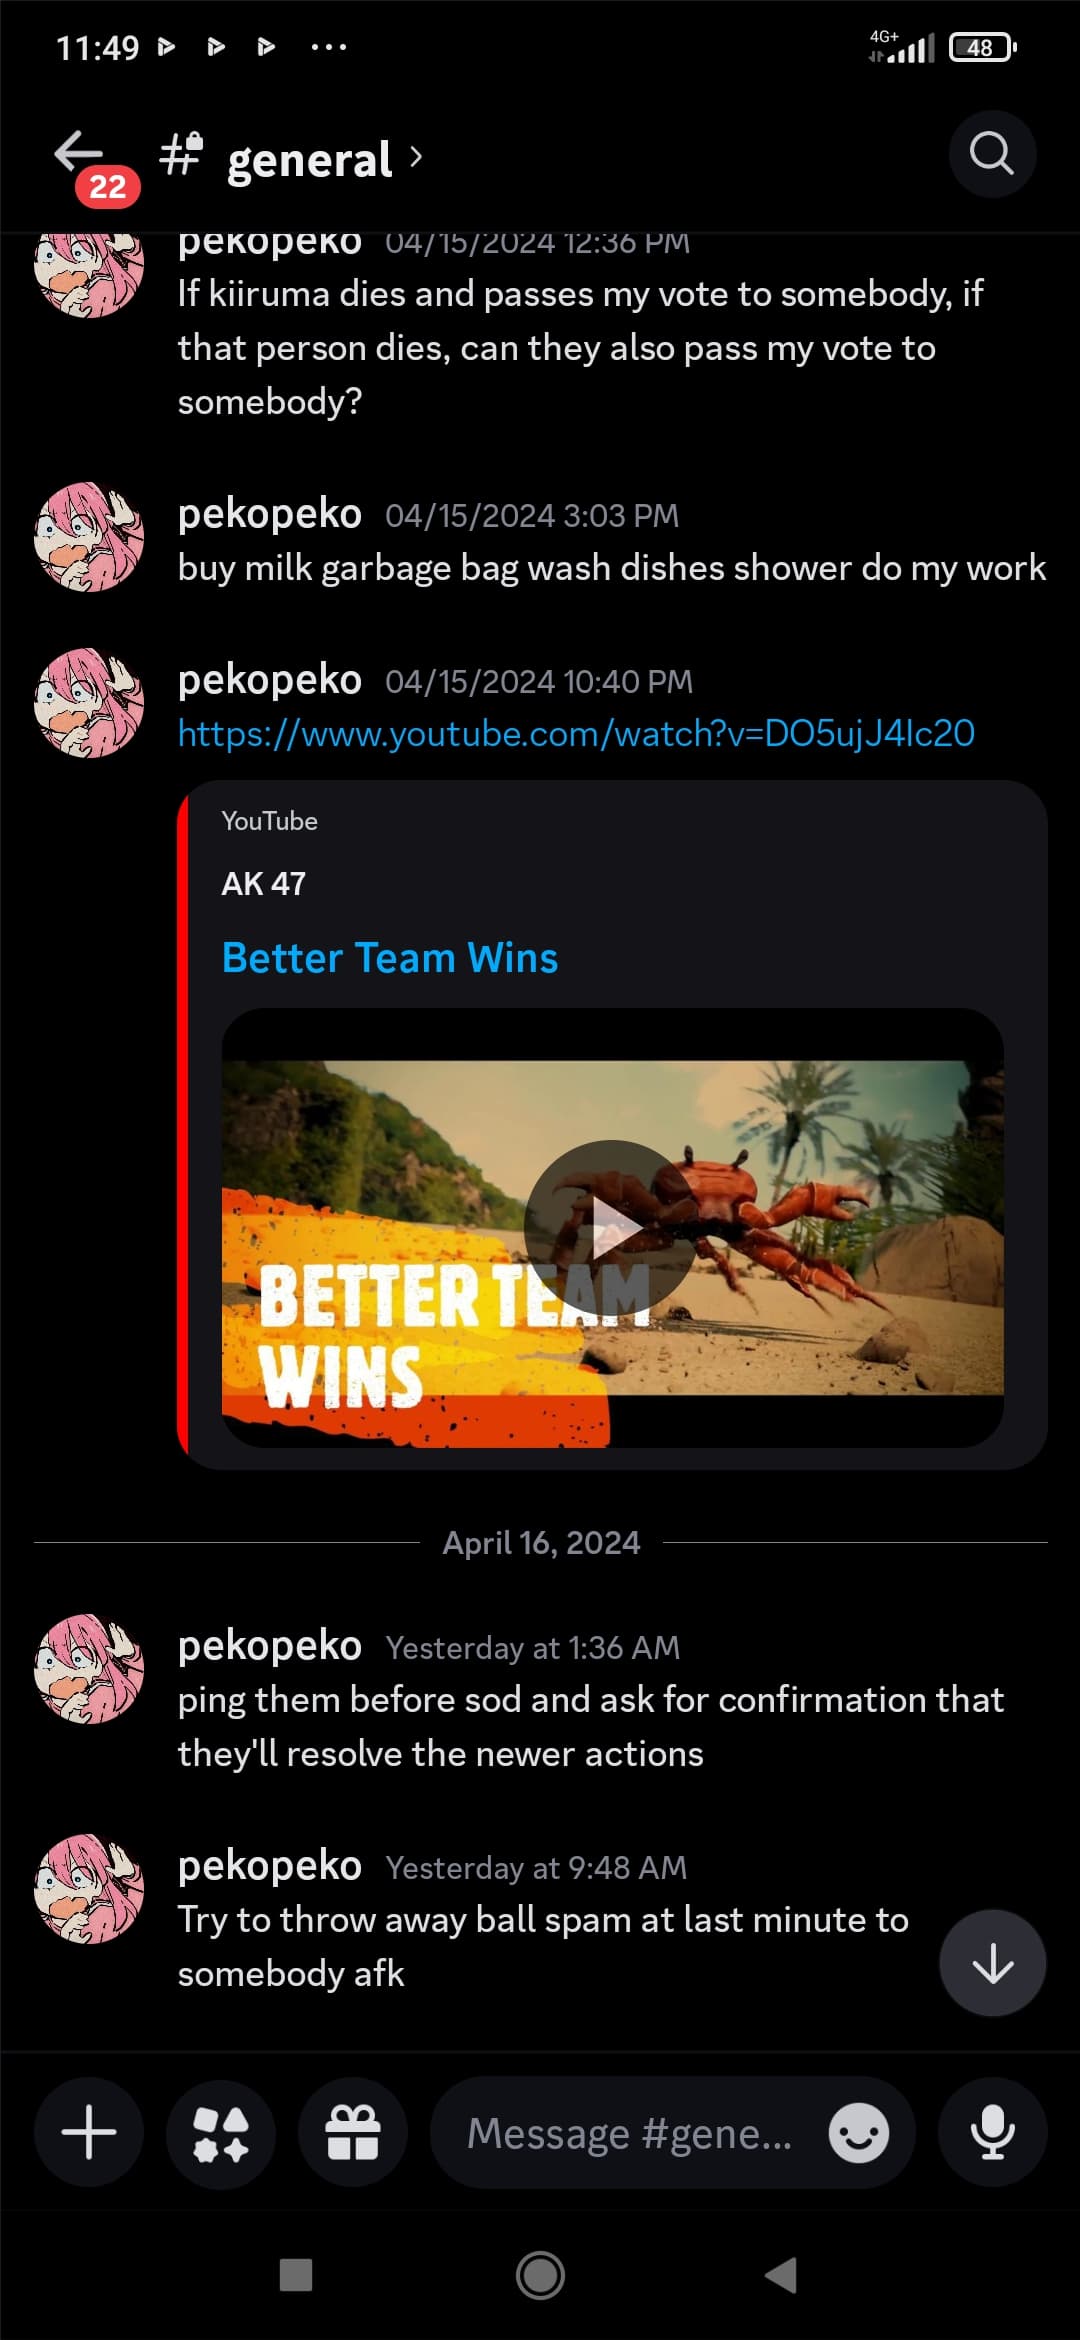Open the apps launcher icon
This screenshot has width=1080, height=2340.
[221, 2132]
